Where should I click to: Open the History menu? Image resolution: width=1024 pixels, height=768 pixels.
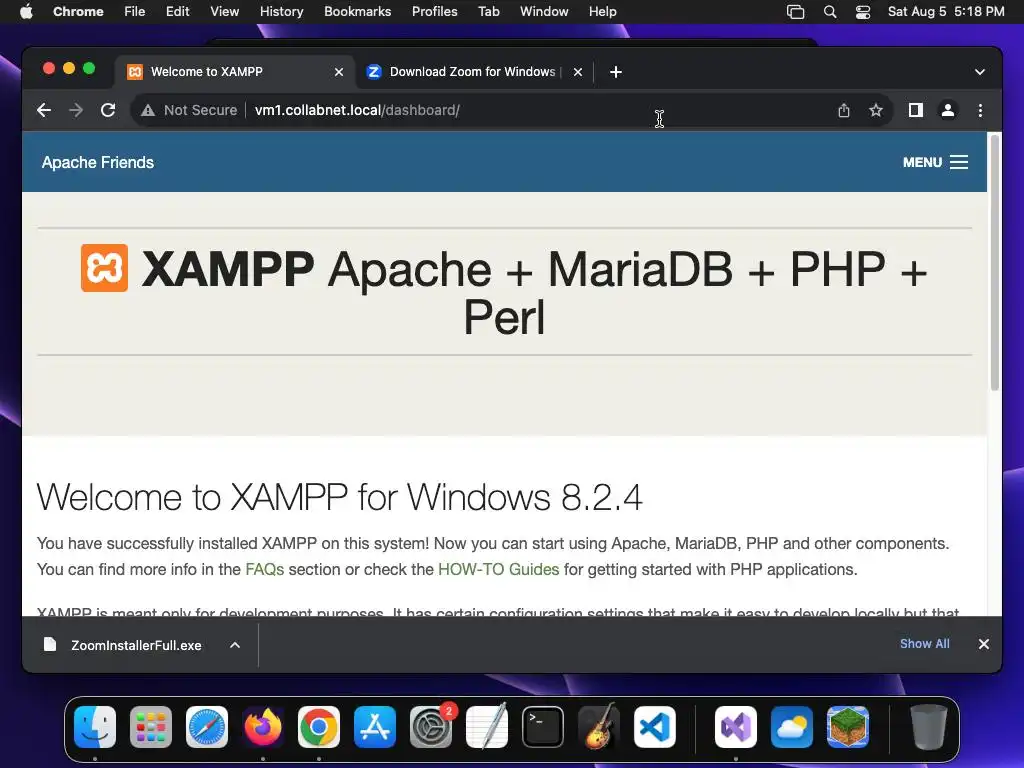click(x=281, y=12)
